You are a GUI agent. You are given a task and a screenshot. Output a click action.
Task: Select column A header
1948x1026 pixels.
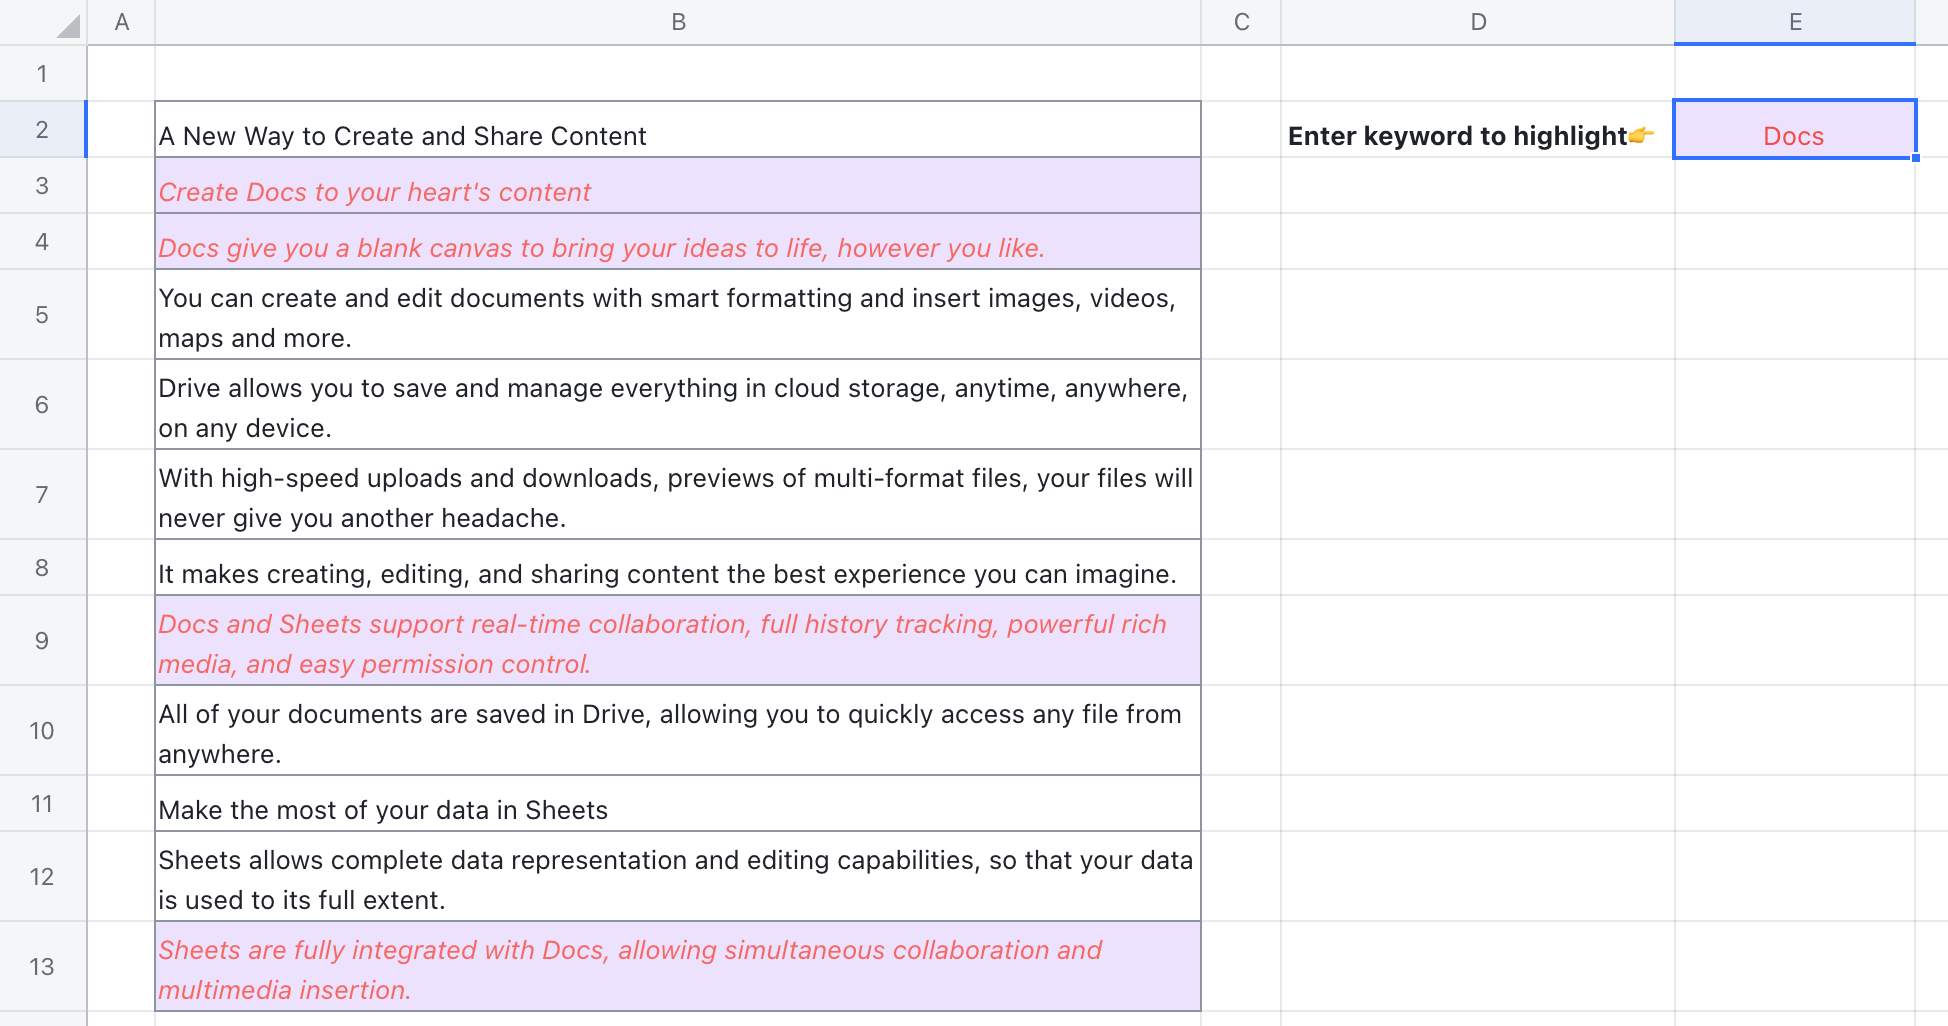click(121, 21)
